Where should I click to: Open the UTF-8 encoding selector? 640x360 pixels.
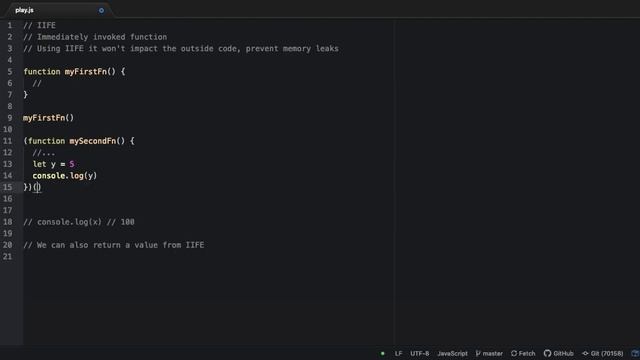(x=420, y=353)
